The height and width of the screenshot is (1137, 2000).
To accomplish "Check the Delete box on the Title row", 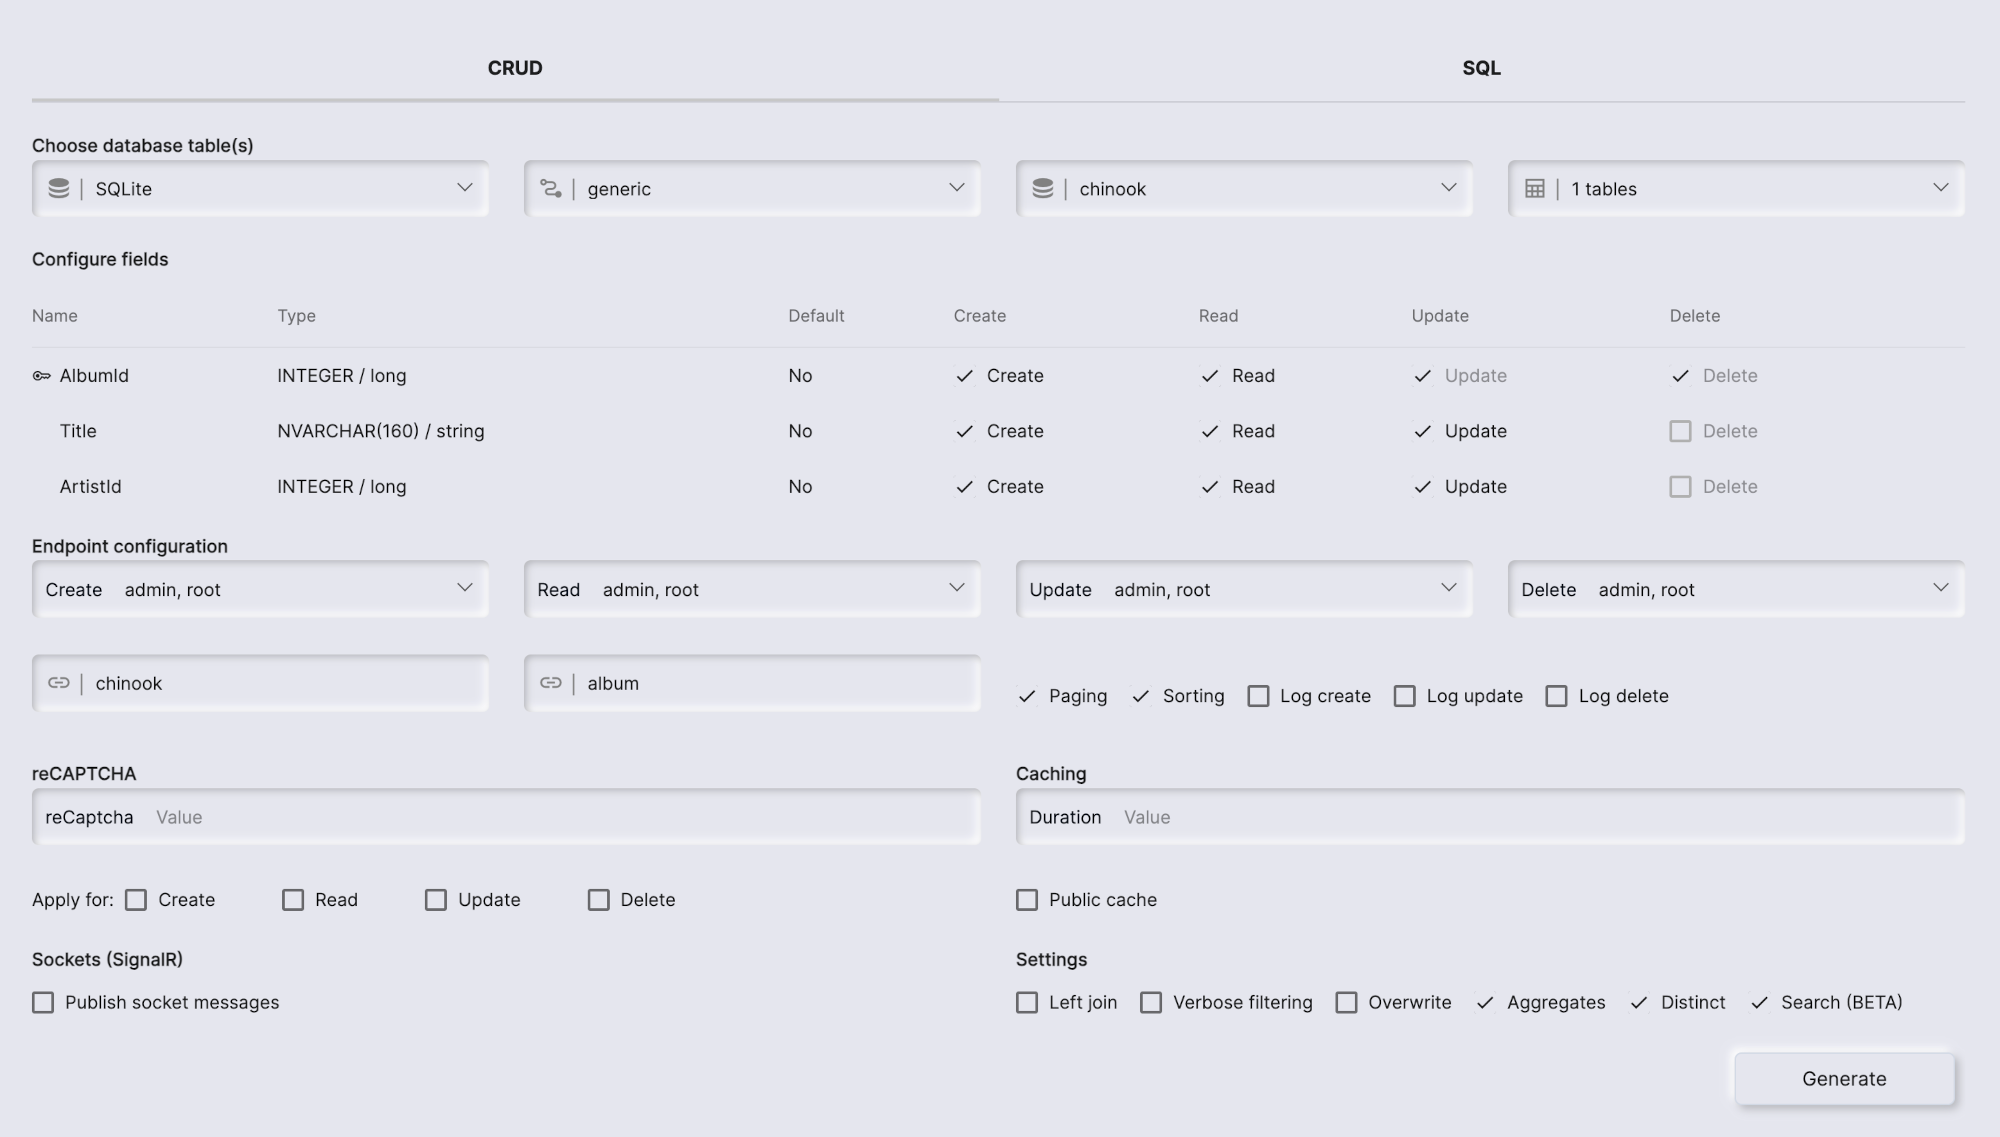I will tap(1679, 431).
